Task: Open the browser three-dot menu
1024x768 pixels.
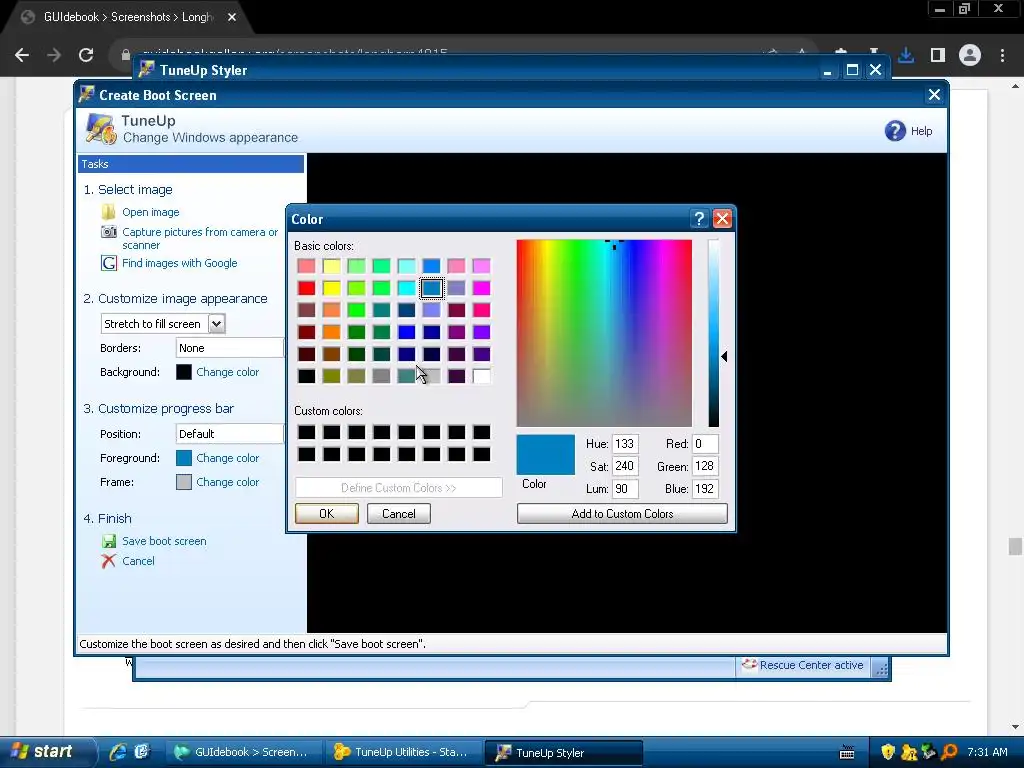Action: [x=1002, y=55]
